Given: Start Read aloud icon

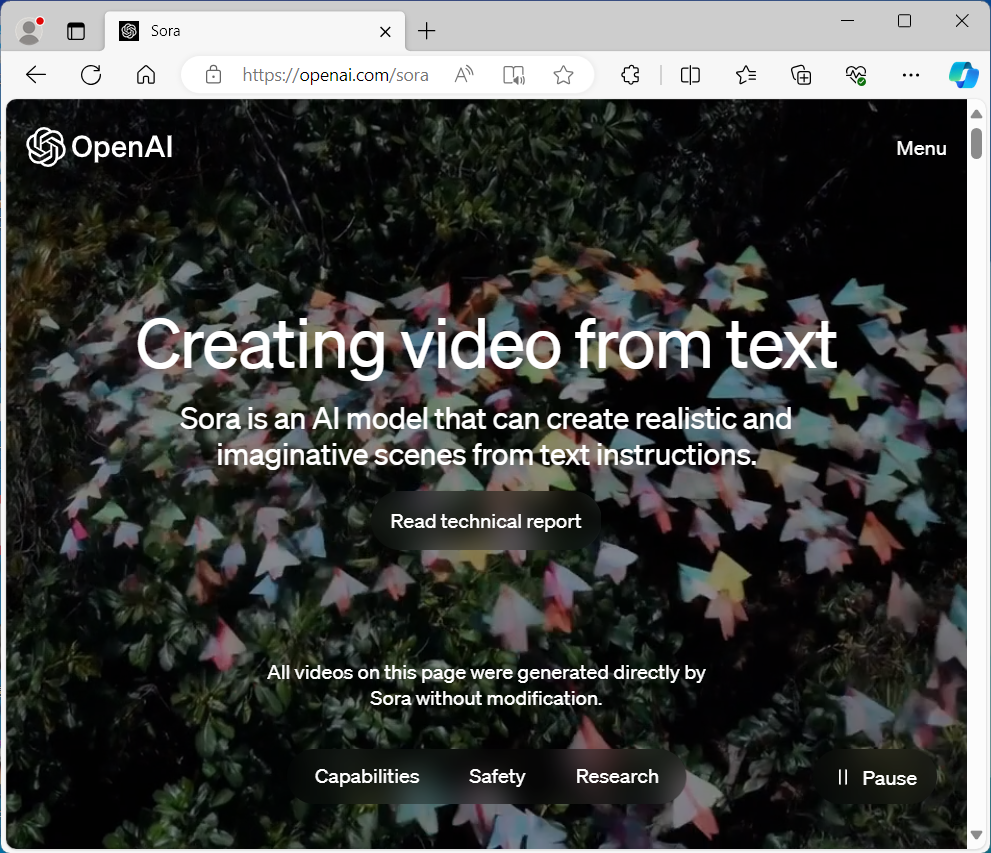Looking at the screenshot, I should (x=464, y=75).
